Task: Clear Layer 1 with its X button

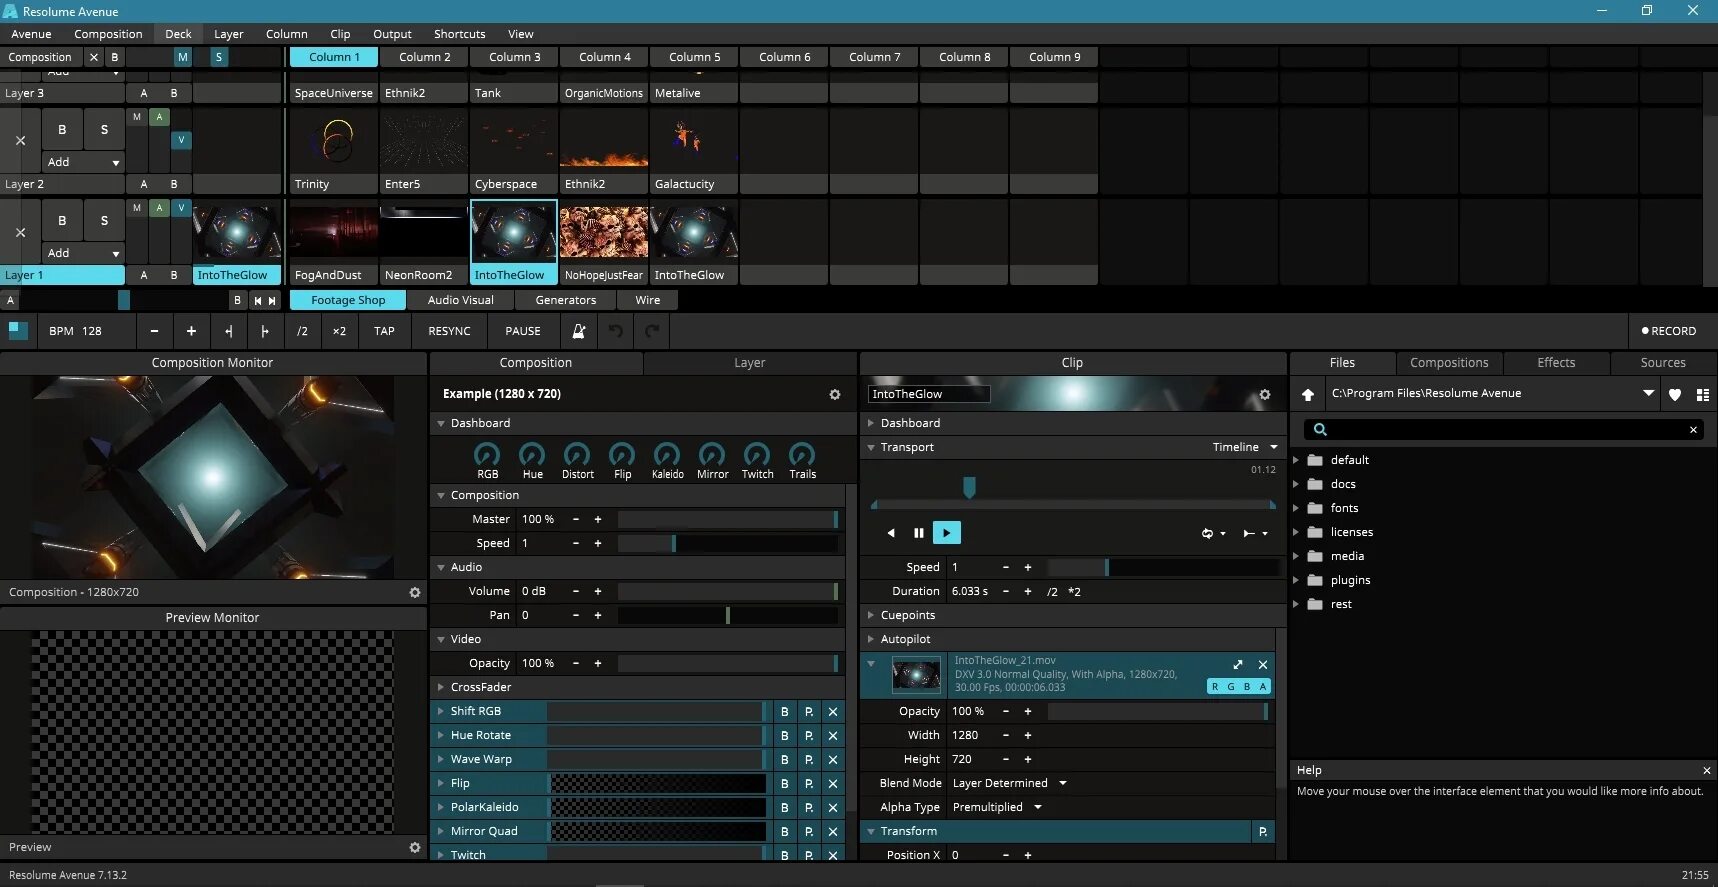Action: [x=20, y=232]
